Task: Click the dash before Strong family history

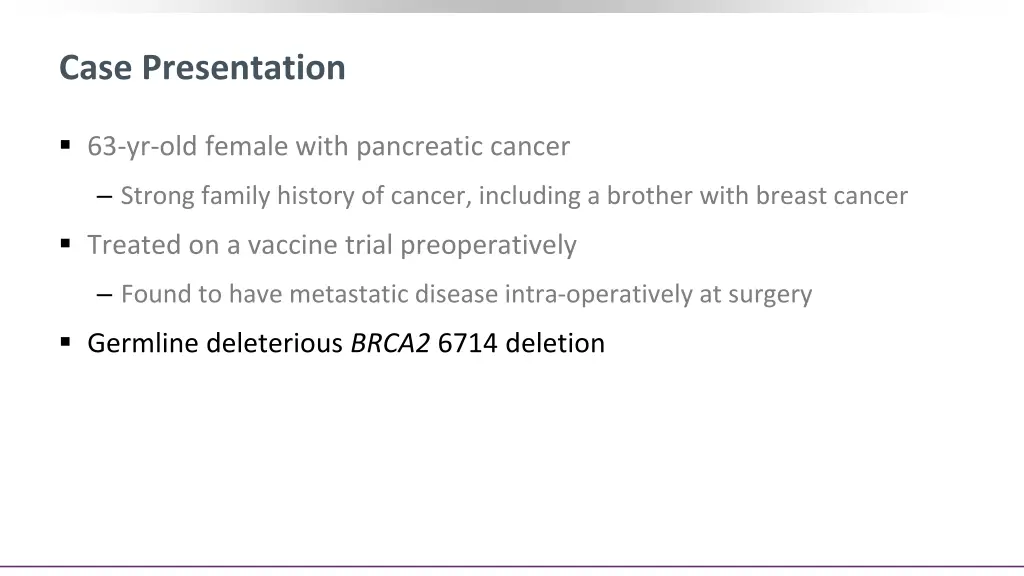Action: [x=104, y=196]
